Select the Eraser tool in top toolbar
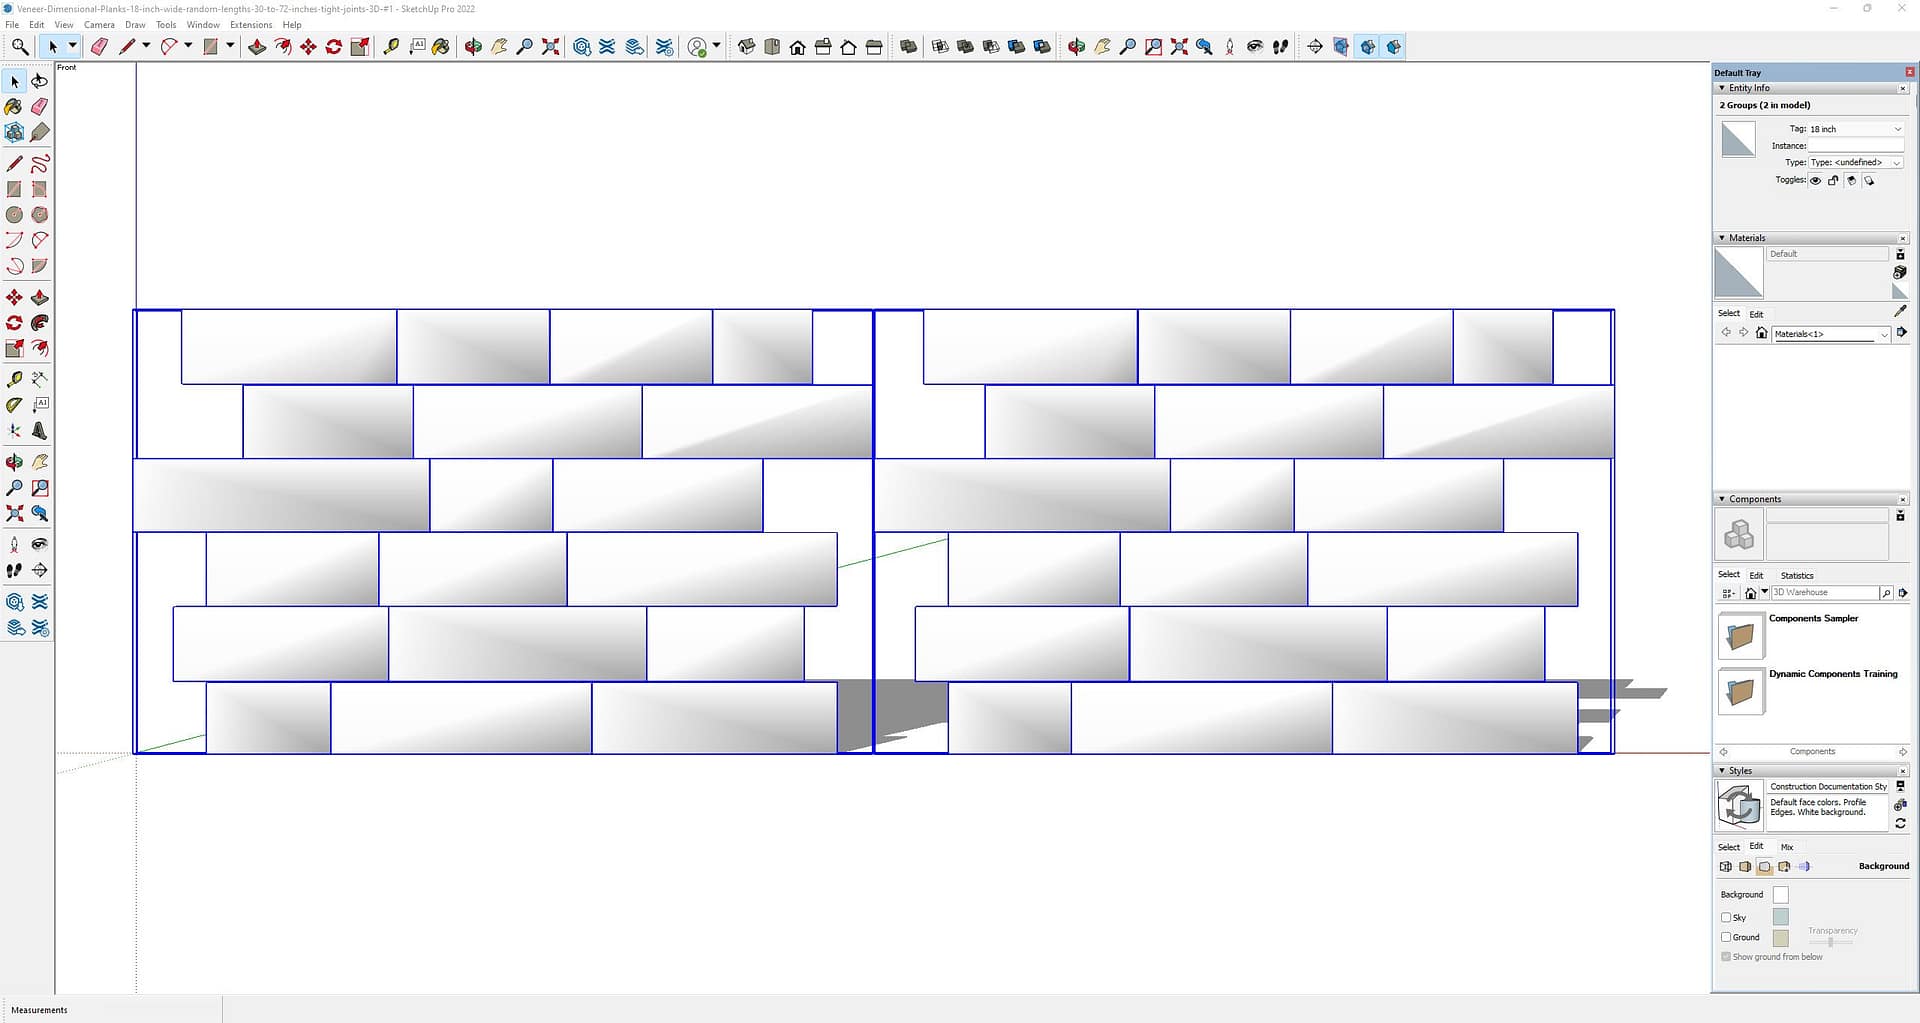 coord(99,47)
